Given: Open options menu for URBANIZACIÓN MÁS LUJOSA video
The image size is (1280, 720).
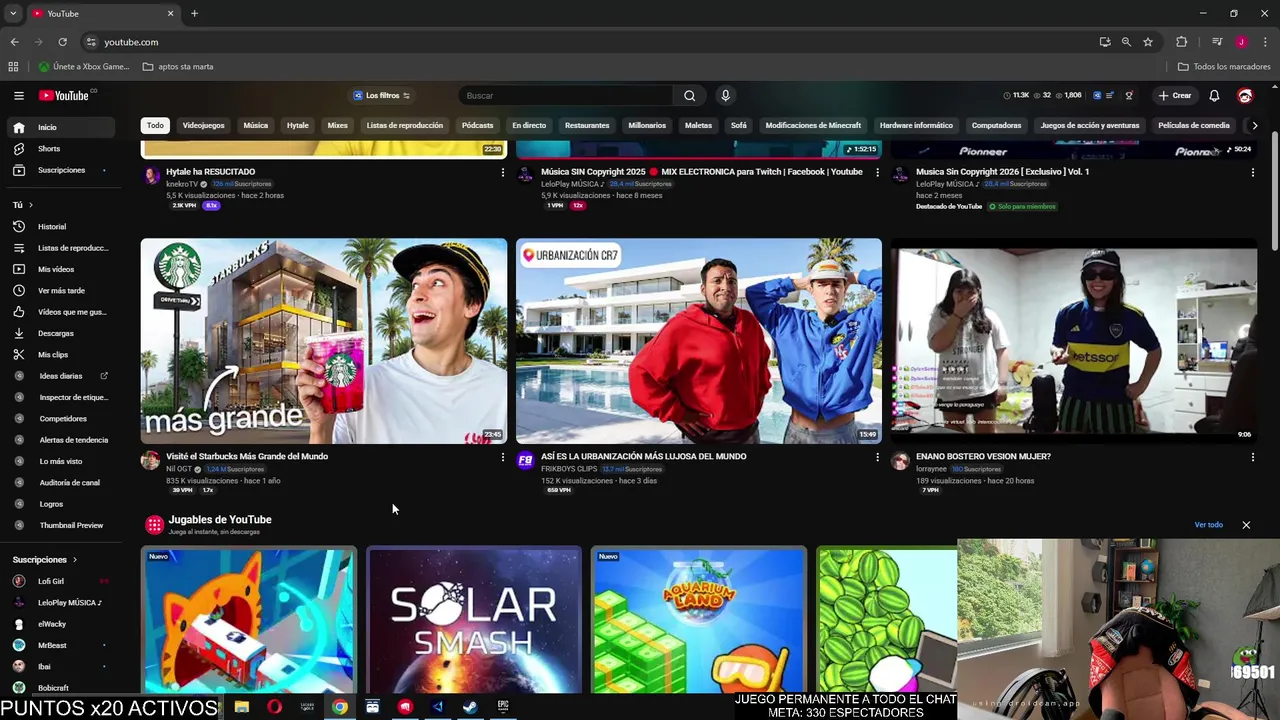Looking at the screenshot, I should pos(878,458).
